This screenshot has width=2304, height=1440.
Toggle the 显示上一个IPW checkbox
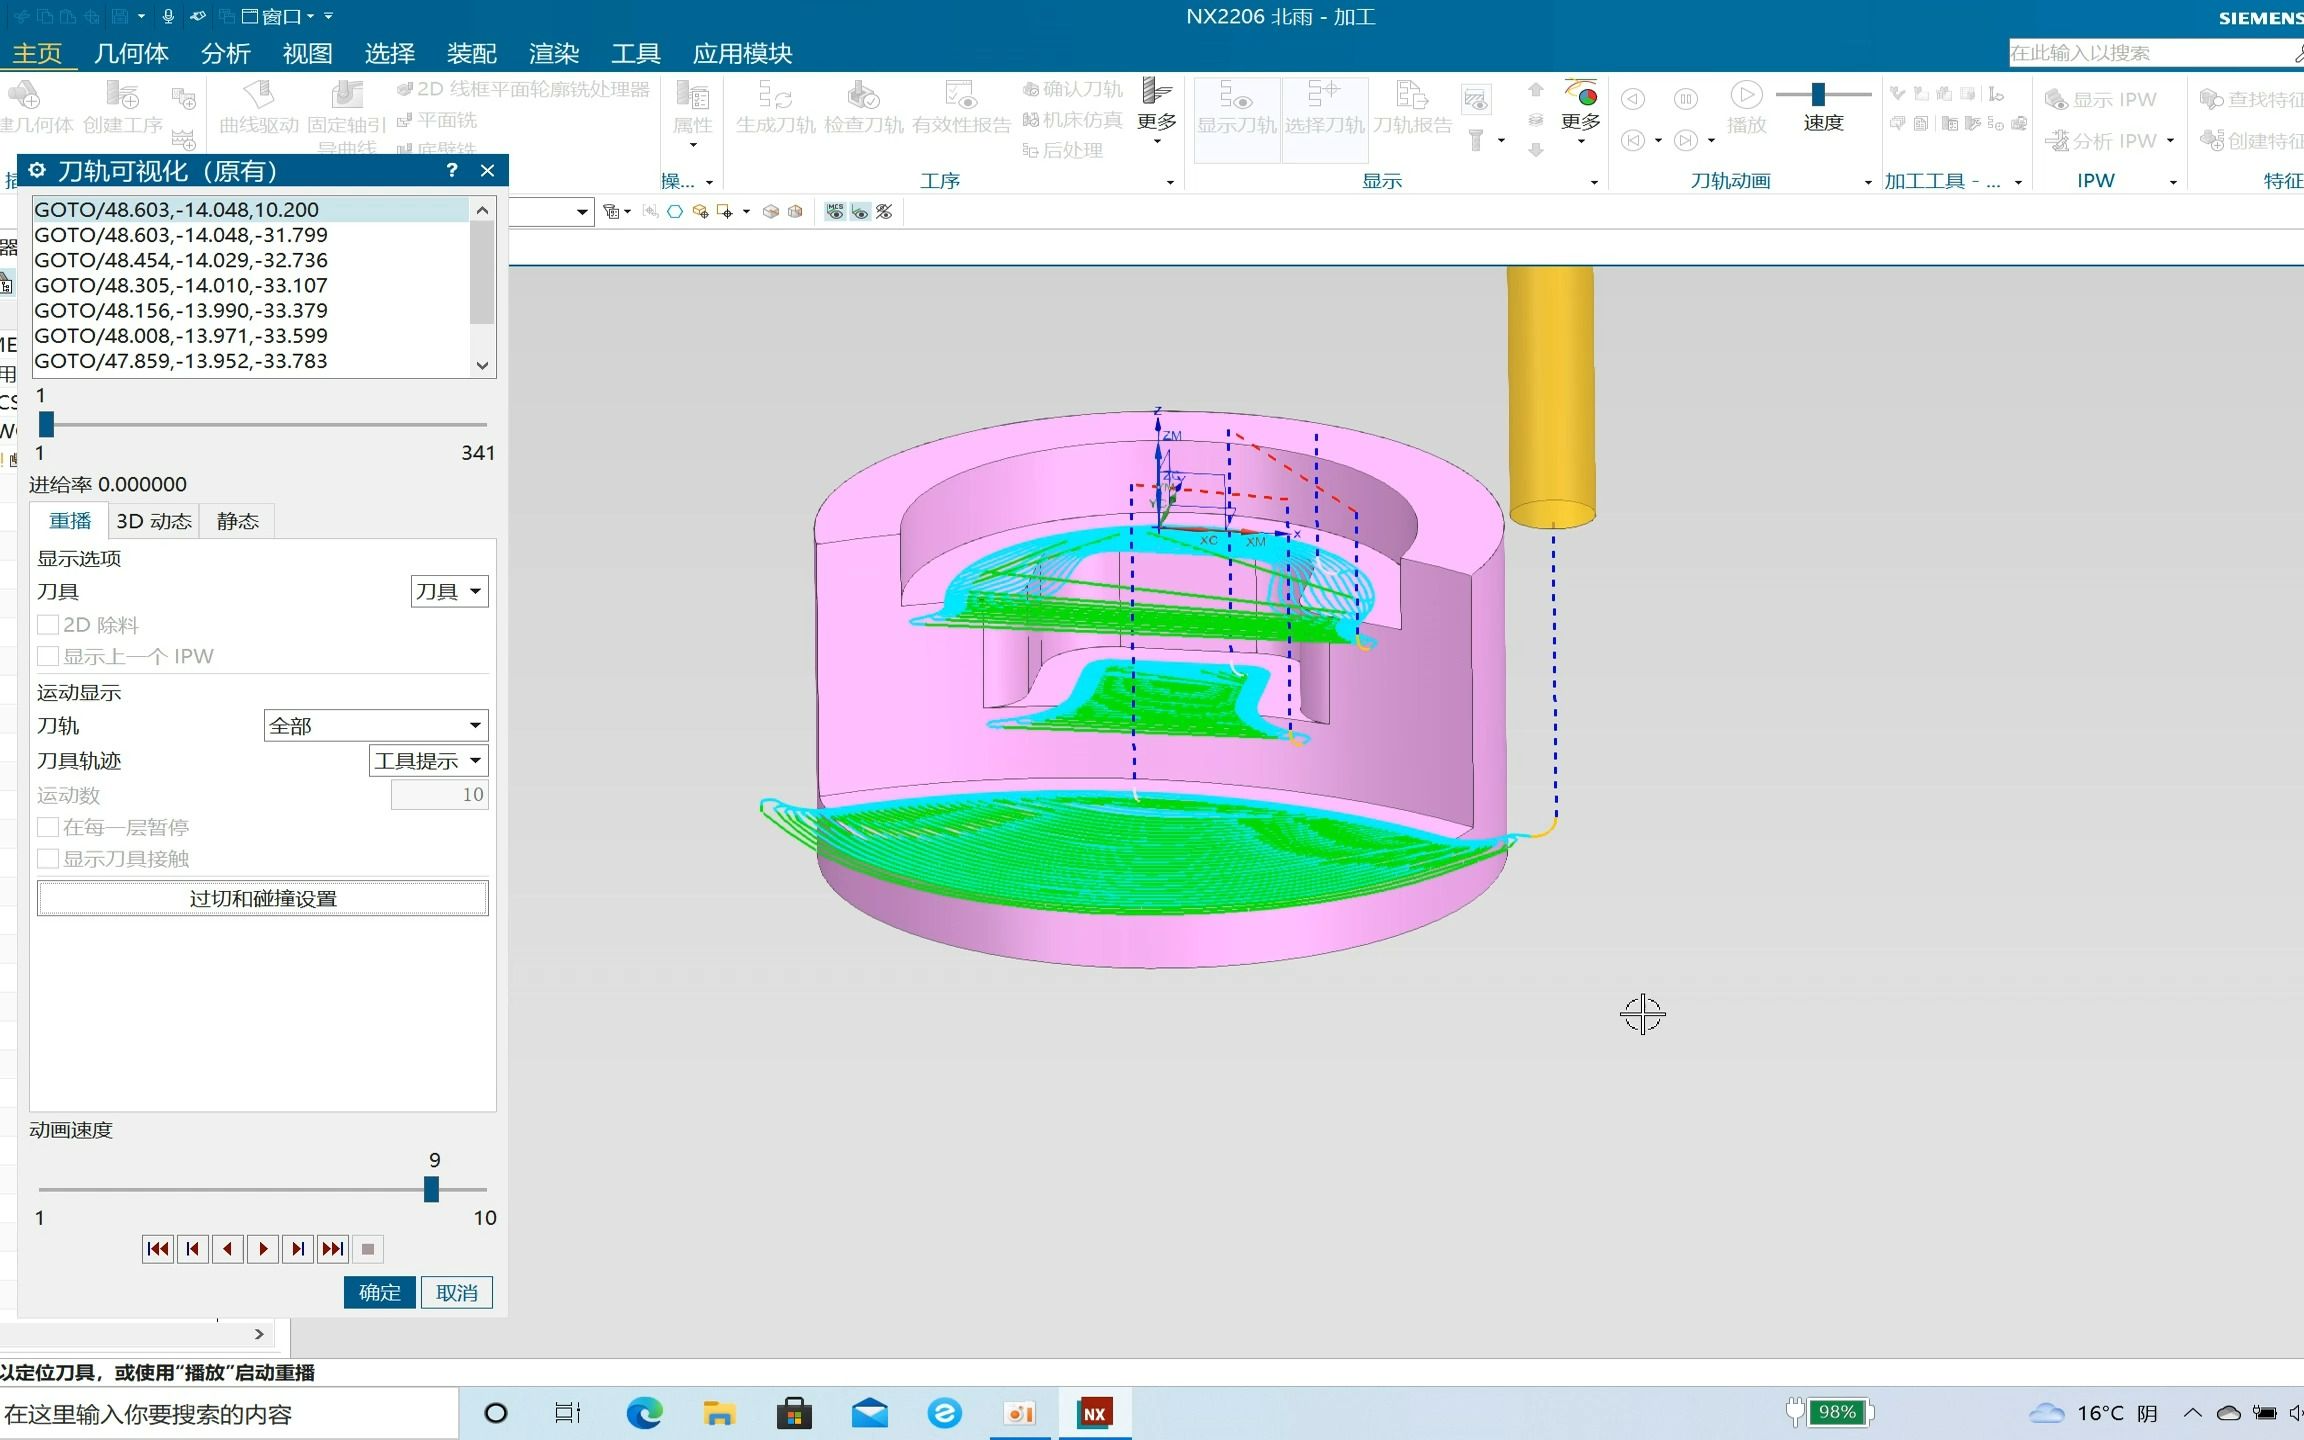pyautogui.click(x=45, y=655)
